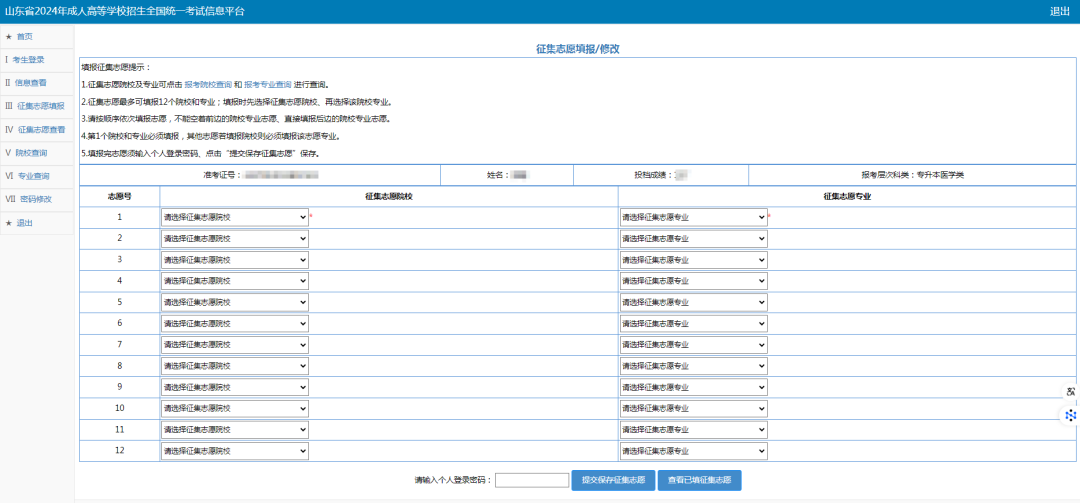Open 专业查询 sidebar item
Image resolution: width=1080 pixels, height=503 pixels.
pos(34,176)
